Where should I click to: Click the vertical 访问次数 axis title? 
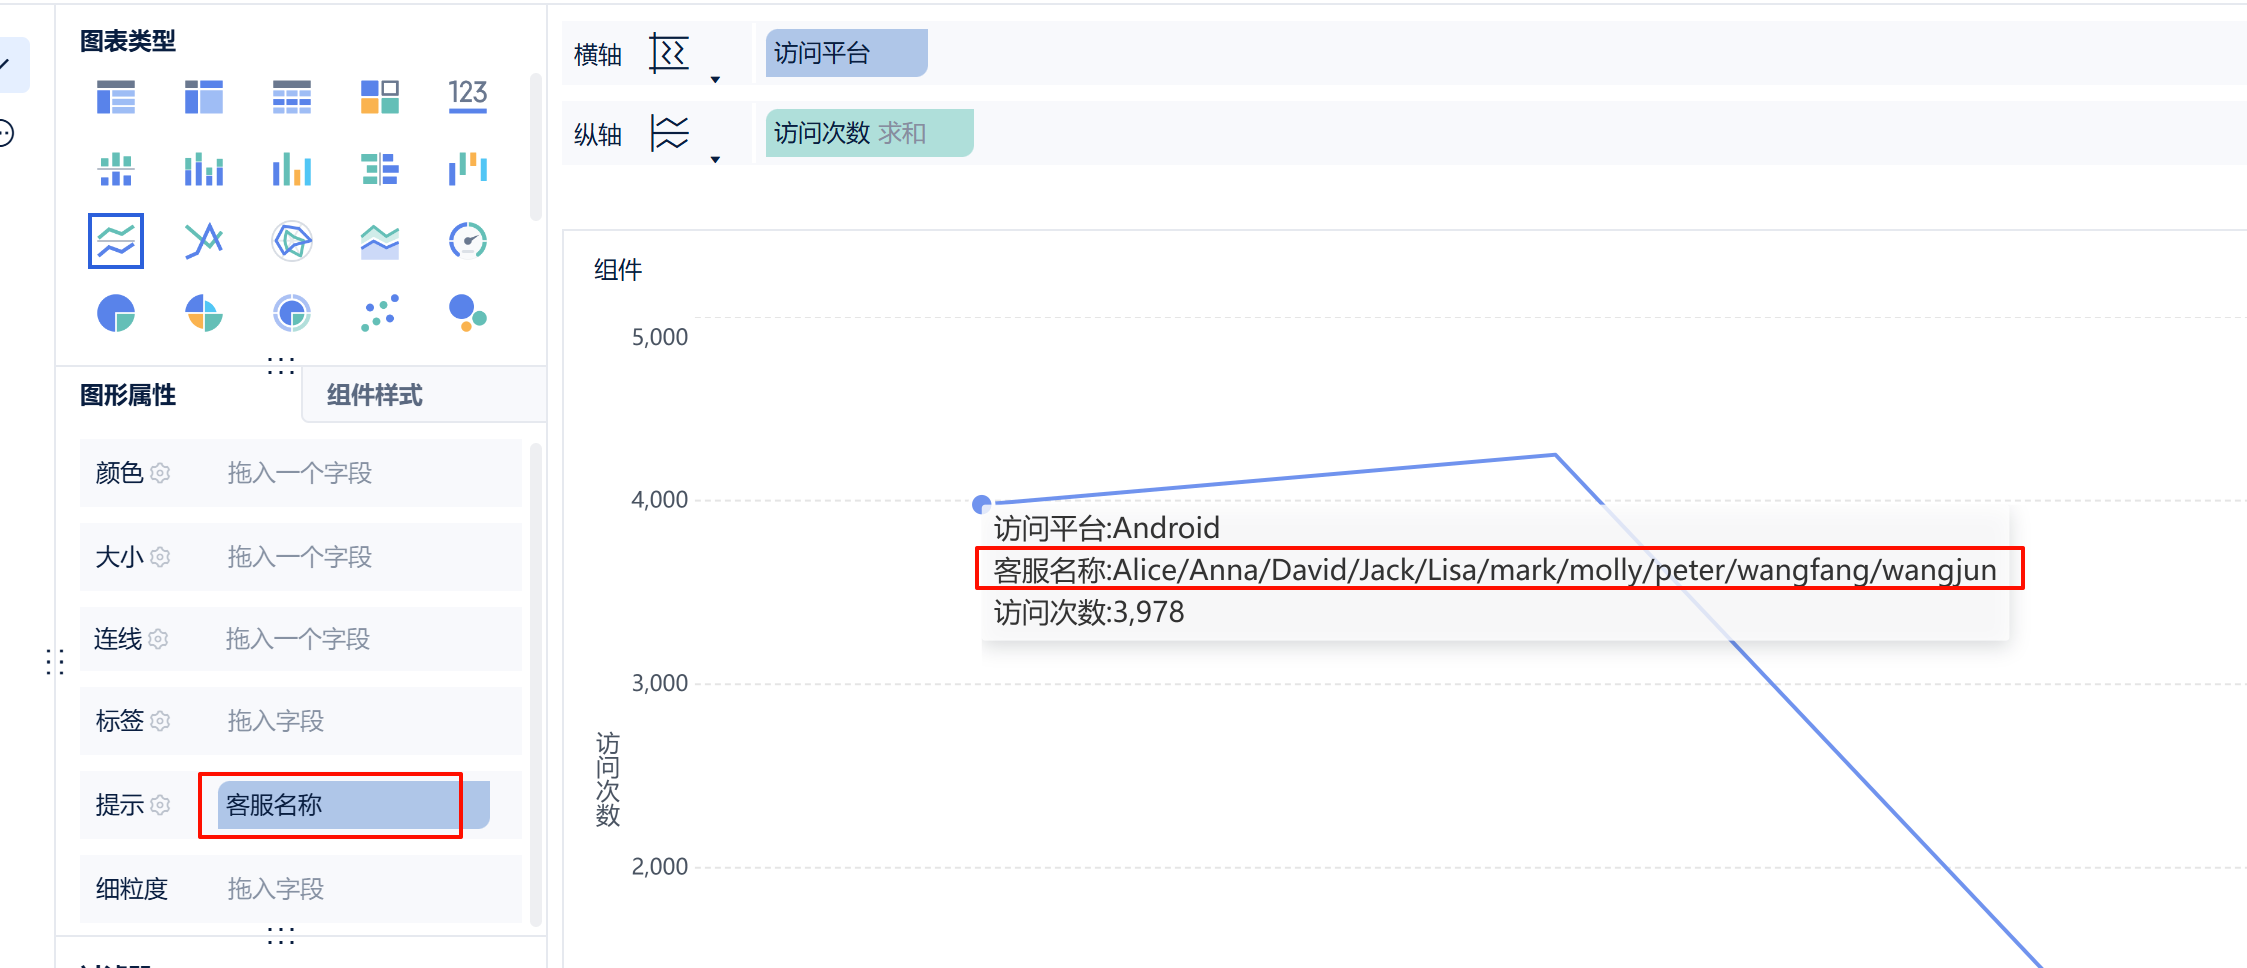click(x=608, y=779)
